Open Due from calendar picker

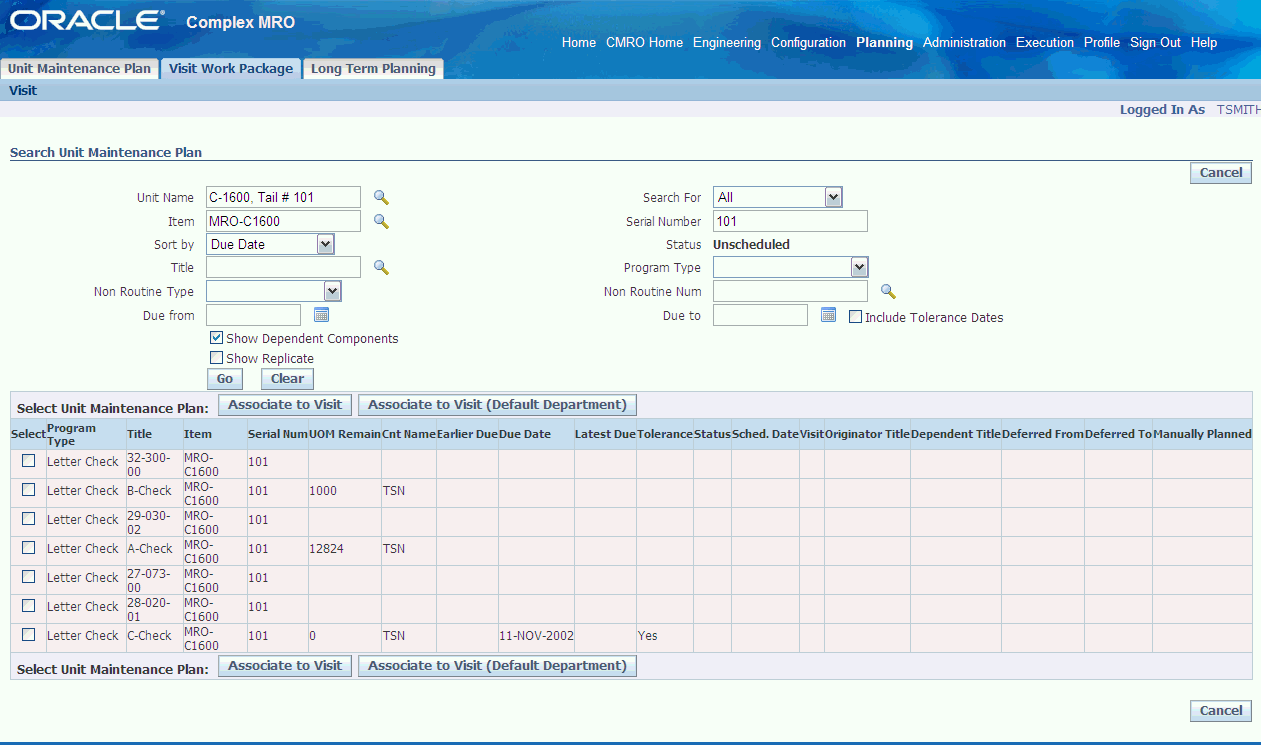[321, 315]
